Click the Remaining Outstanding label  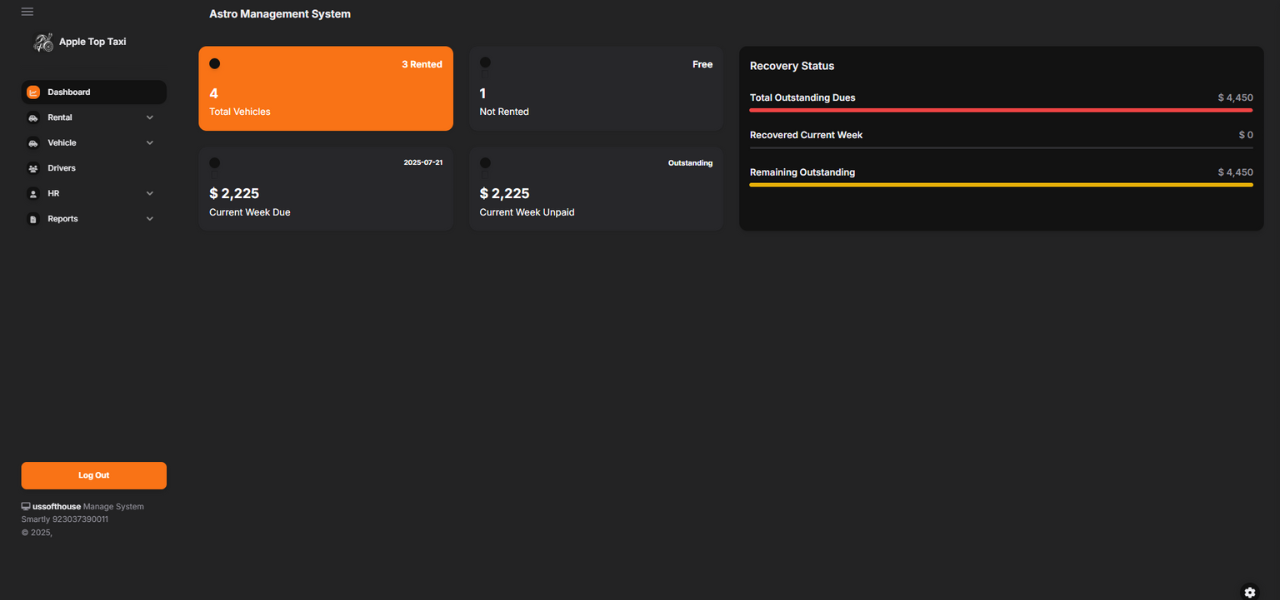pyautogui.click(x=803, y=172)
